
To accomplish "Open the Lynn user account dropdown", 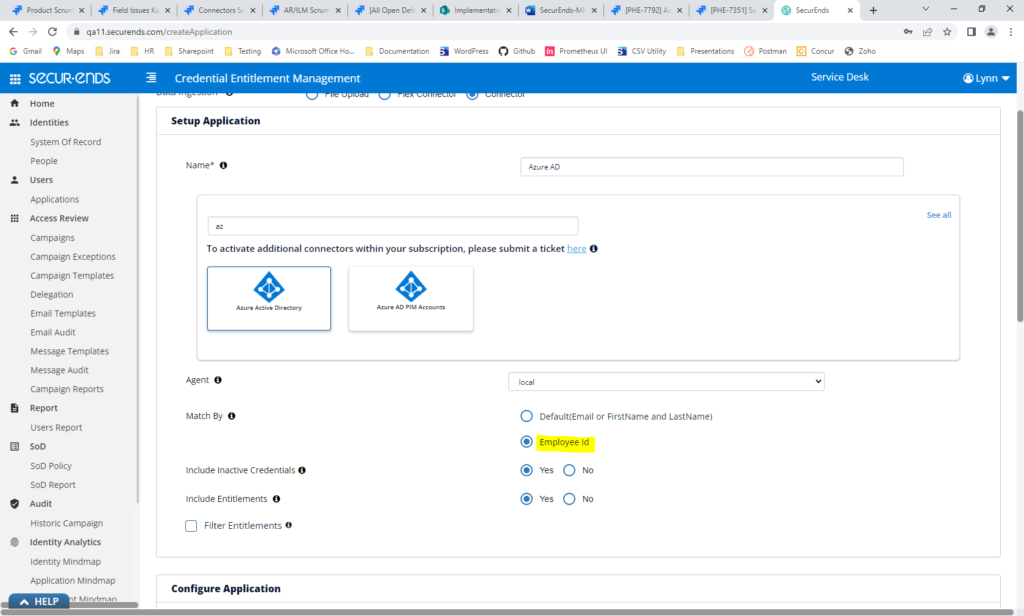I will coord(986,78).
